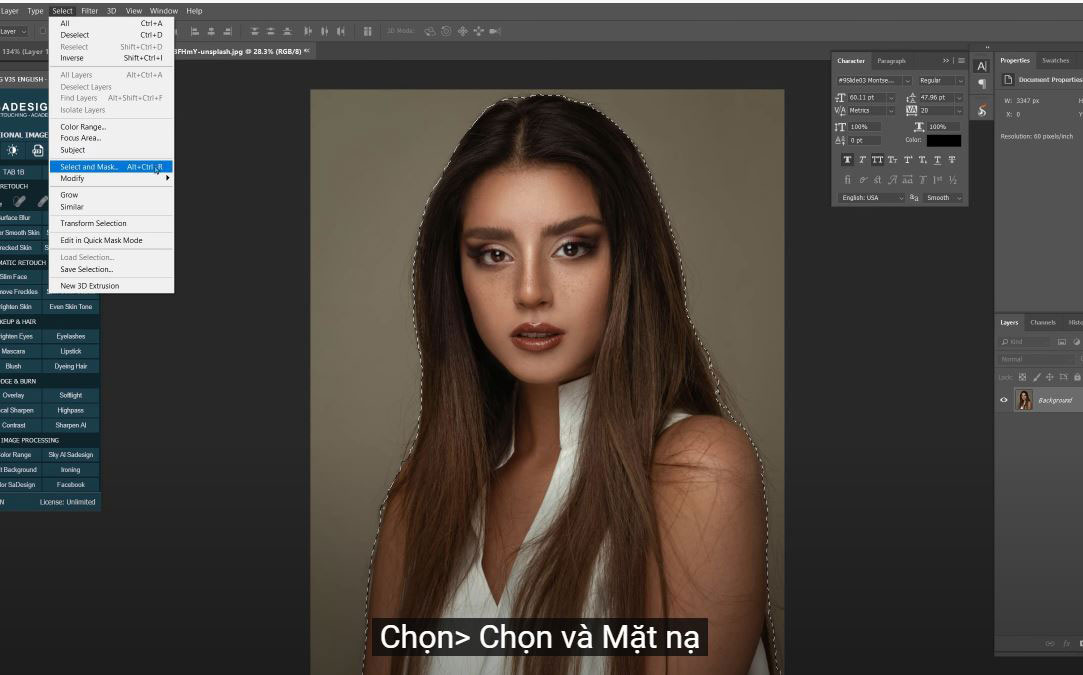Click the Faux Italic text style icon
The image size is (1083, 675).
[862, 160]
